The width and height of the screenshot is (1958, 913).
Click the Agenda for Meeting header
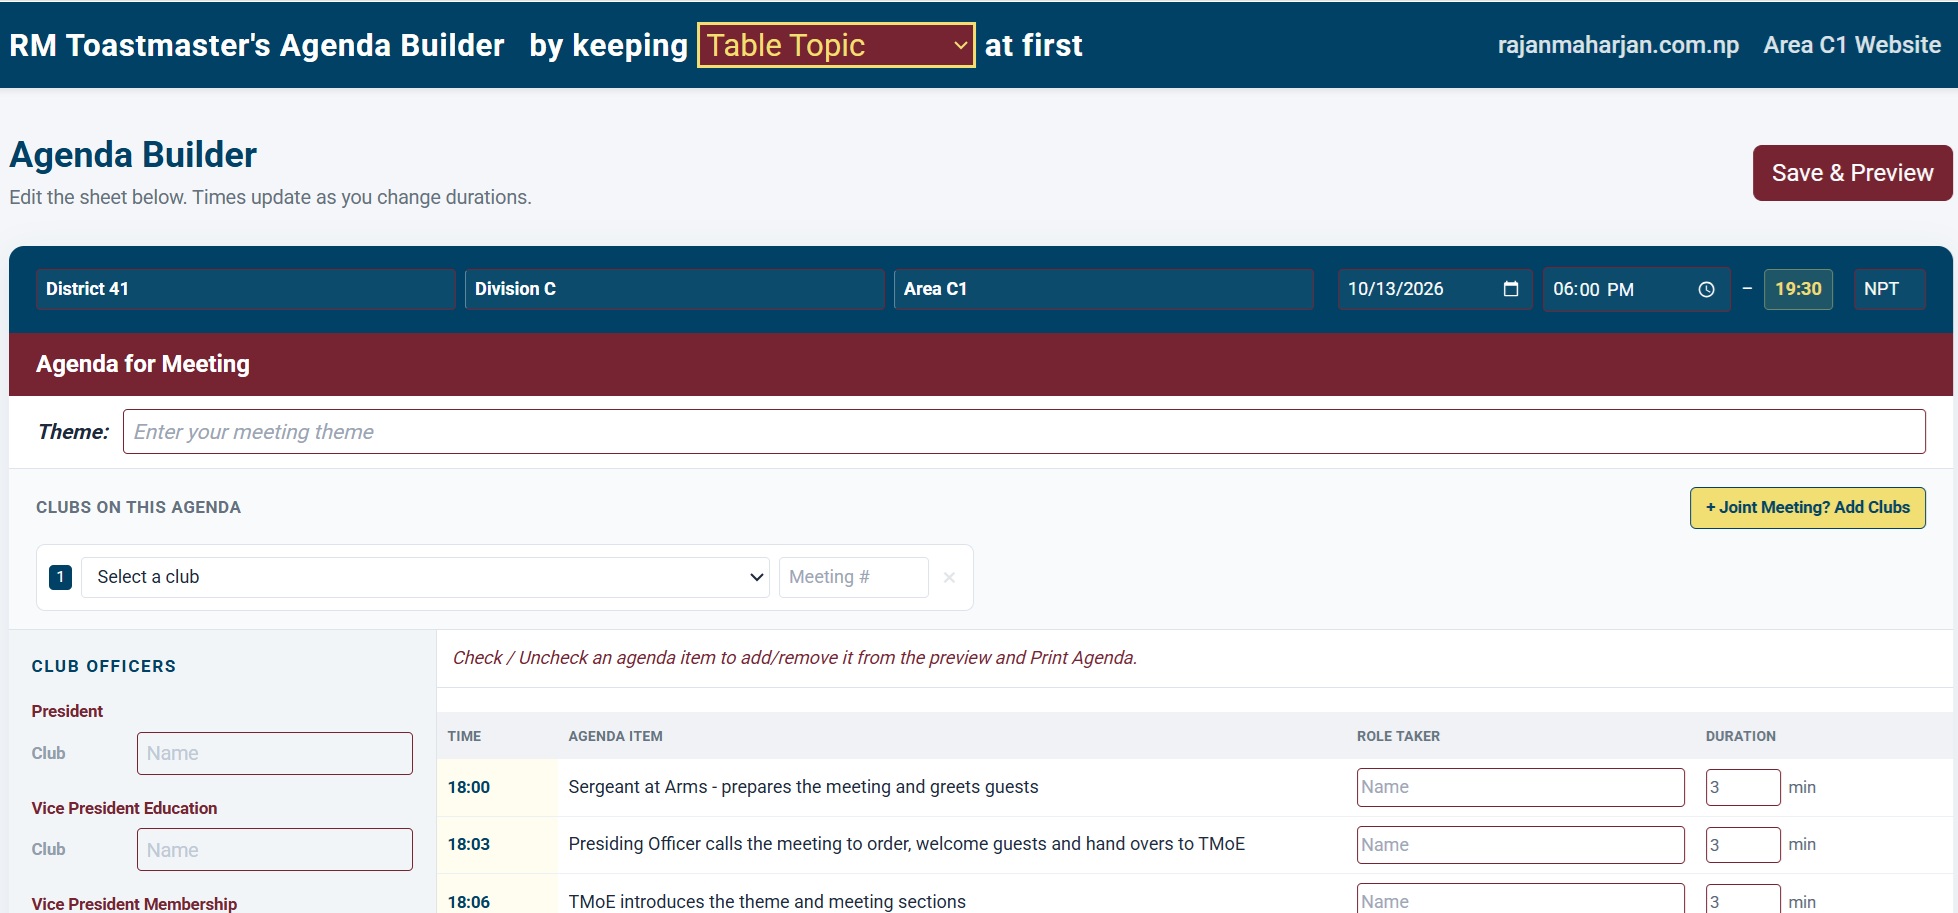143,364
